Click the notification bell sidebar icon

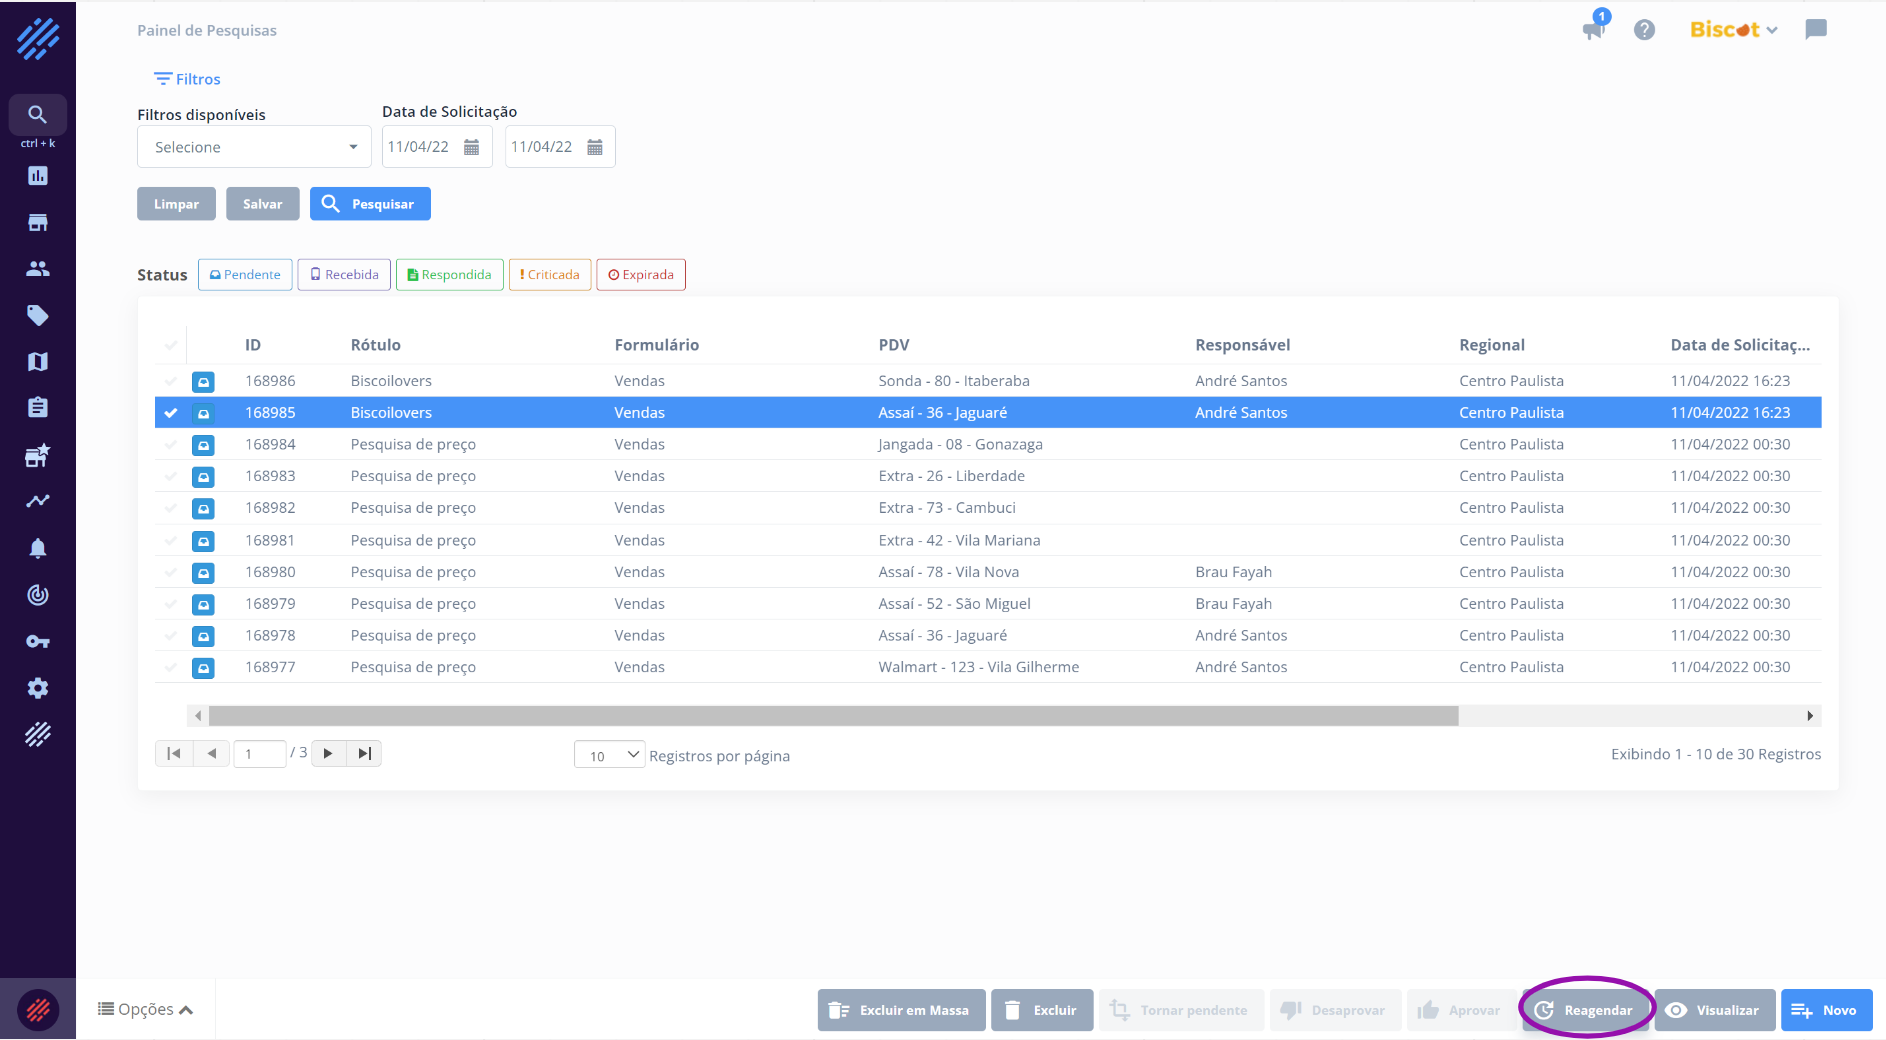tap(38, 548)
